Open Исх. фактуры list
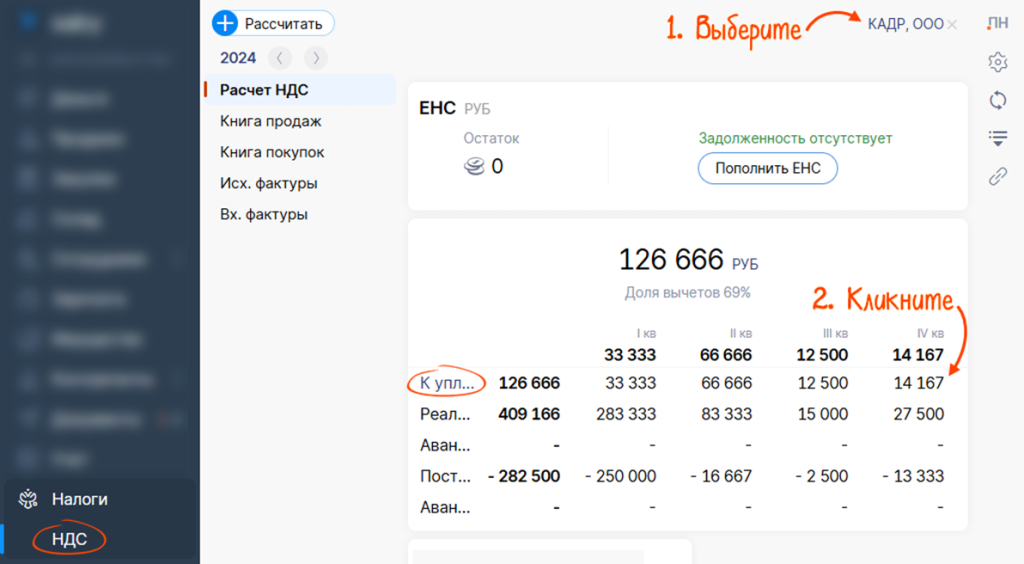This screenshot has width=1024, height=564. pos(268,183)
